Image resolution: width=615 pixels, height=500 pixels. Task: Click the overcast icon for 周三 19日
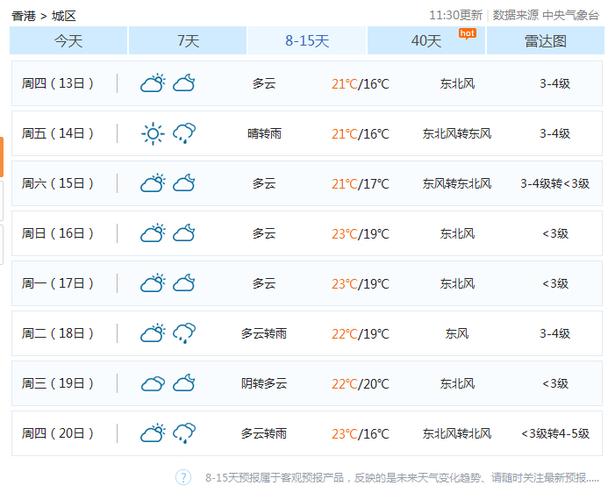tap(153, 384)
